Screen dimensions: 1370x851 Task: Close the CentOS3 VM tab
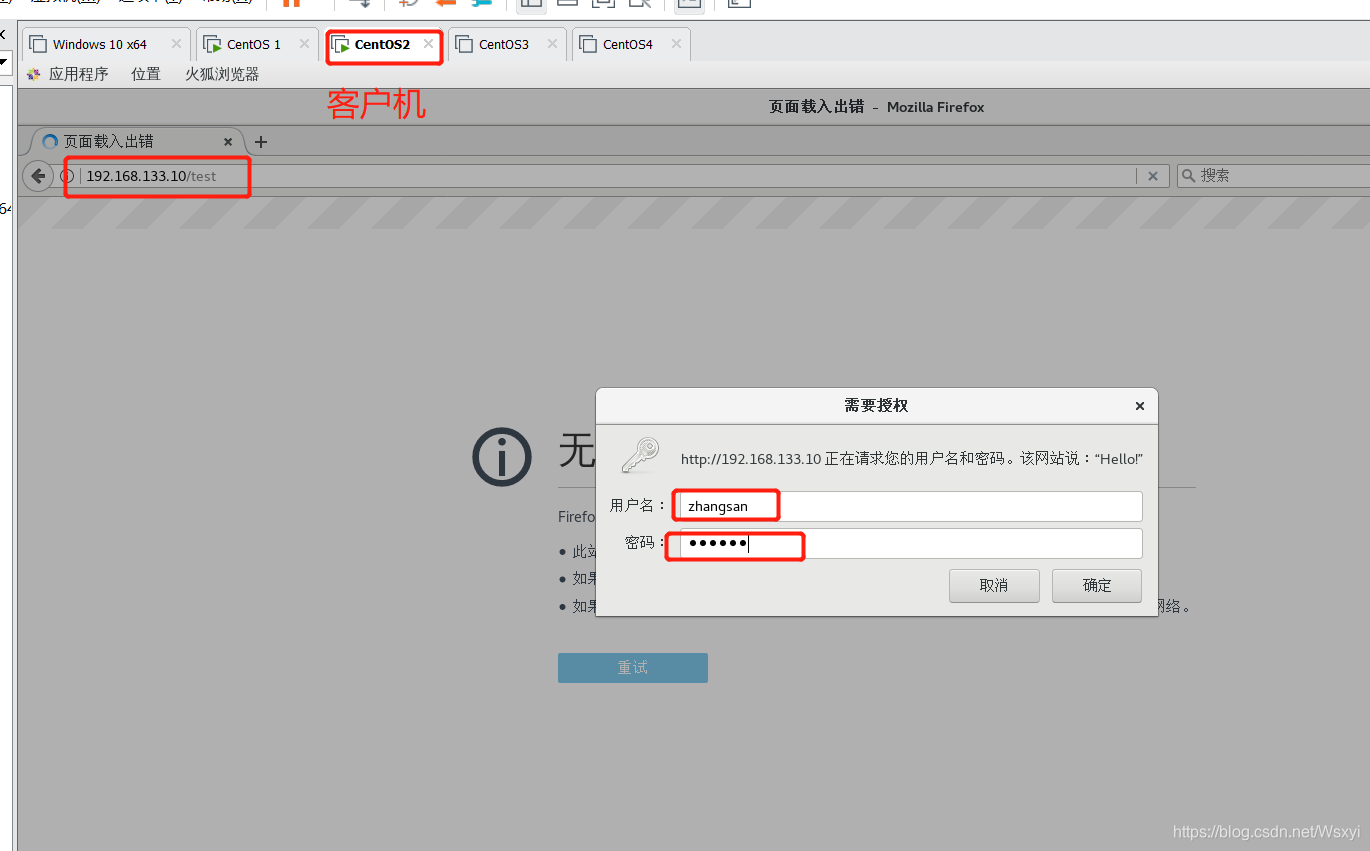point(553,44)
